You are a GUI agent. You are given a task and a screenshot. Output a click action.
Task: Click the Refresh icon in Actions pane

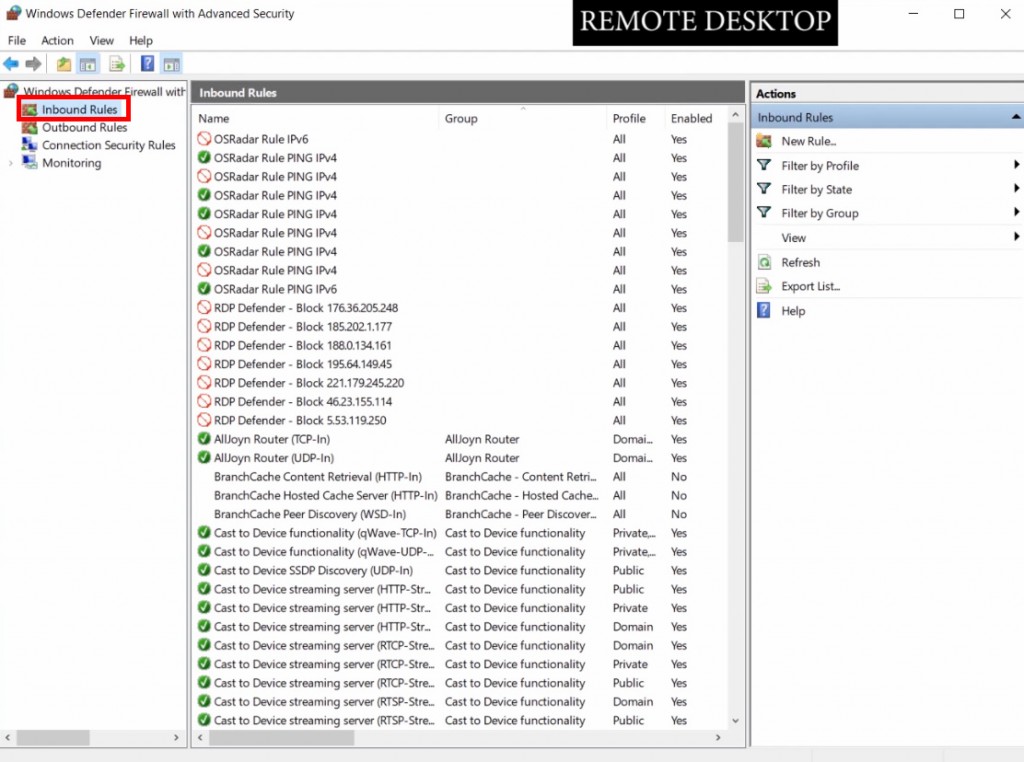[764, 262]
